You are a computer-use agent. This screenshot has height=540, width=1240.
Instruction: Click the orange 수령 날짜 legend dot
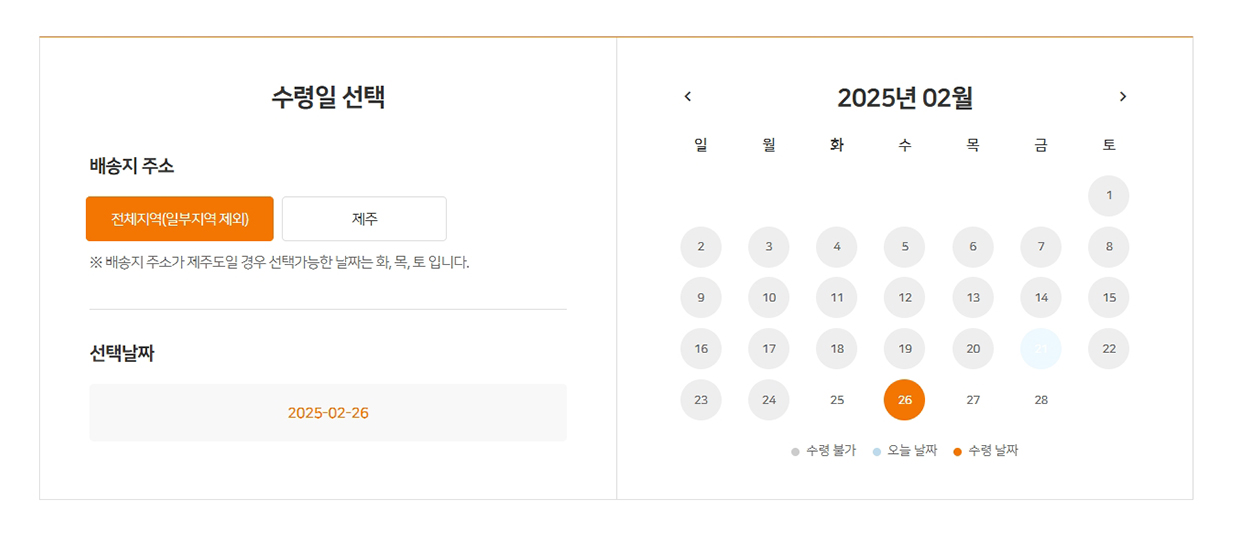coord(957,452)
